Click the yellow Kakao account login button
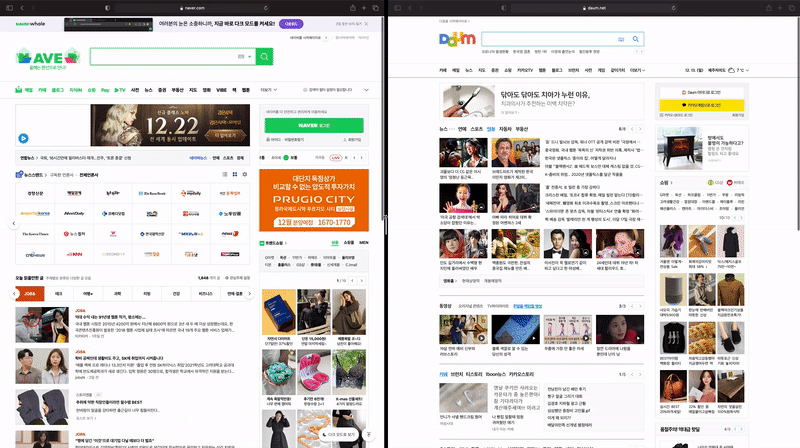800x448 pixels. [x=702, y=105]
